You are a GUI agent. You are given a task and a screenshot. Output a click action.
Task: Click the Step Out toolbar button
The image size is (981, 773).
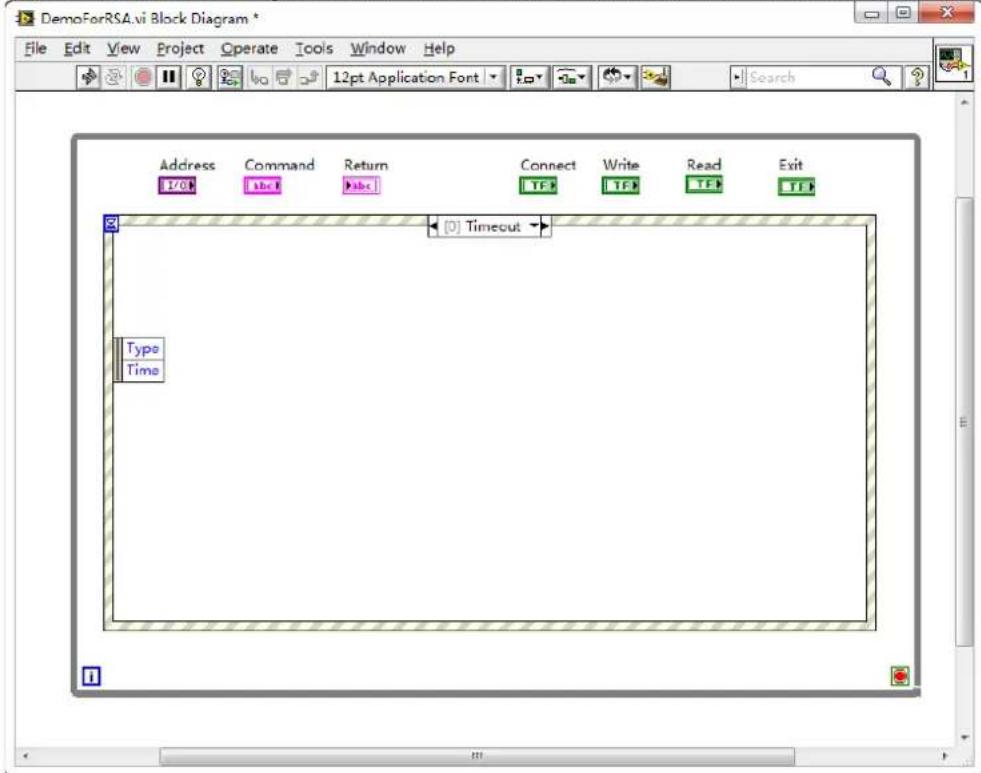(308, 78)
